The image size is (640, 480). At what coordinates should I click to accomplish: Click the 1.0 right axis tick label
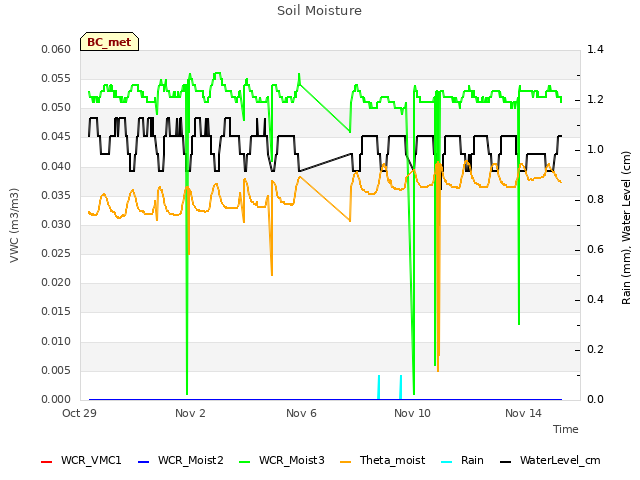tap(595, 149)
